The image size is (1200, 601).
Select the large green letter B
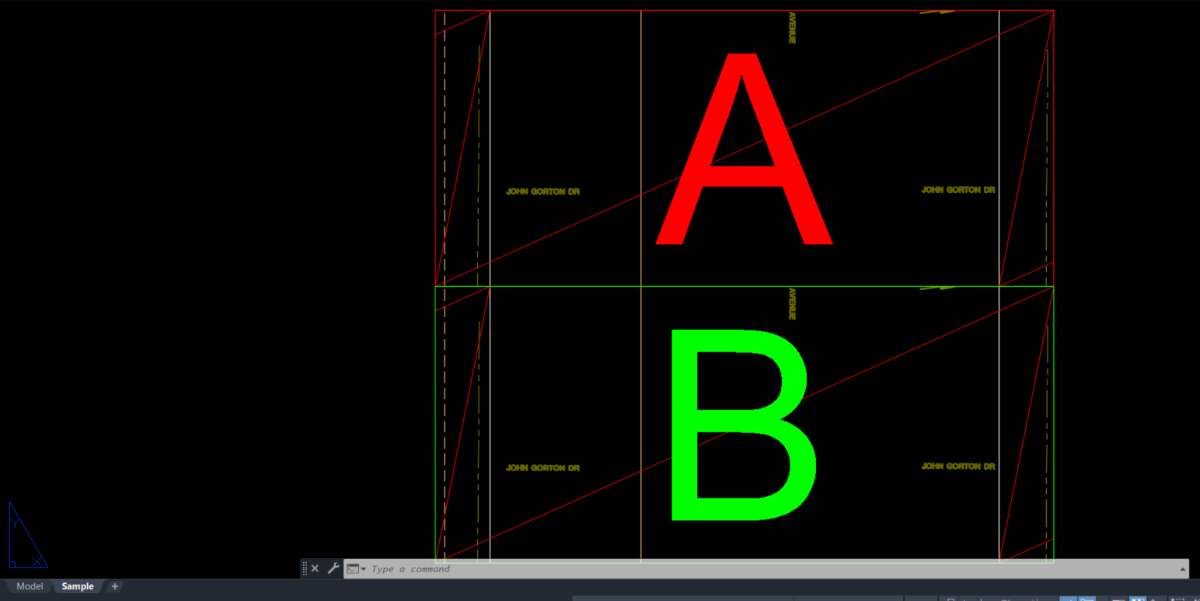(x=742, y=424)
